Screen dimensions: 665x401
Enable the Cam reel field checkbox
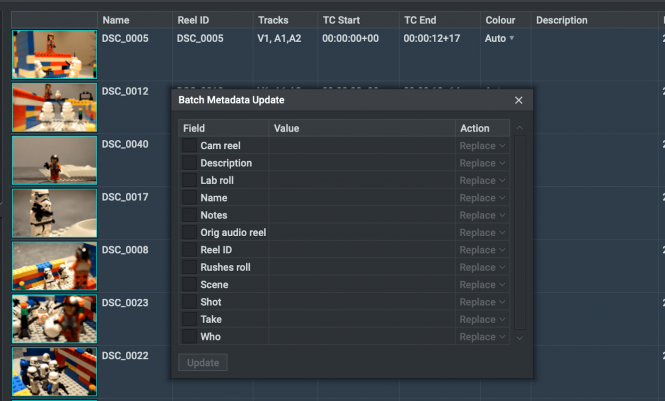pos(189,145)
